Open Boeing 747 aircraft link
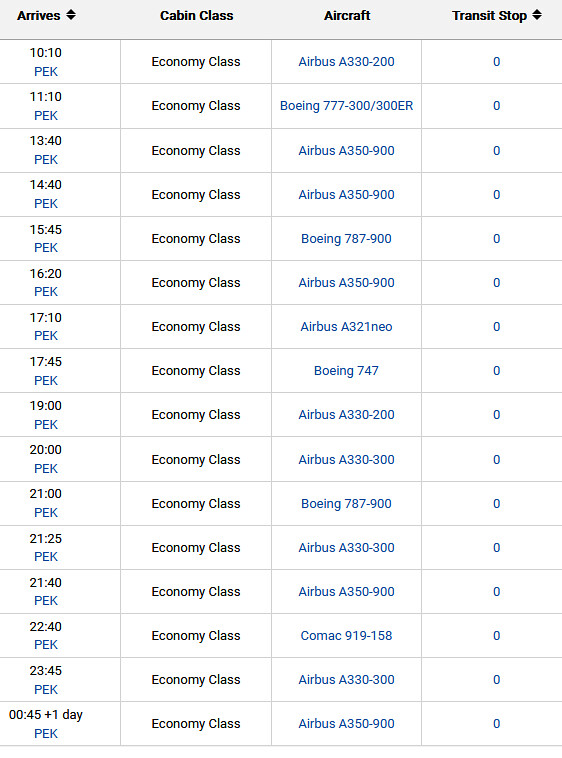The height and width of the screenshot is (758, 562). click(346, 371)
